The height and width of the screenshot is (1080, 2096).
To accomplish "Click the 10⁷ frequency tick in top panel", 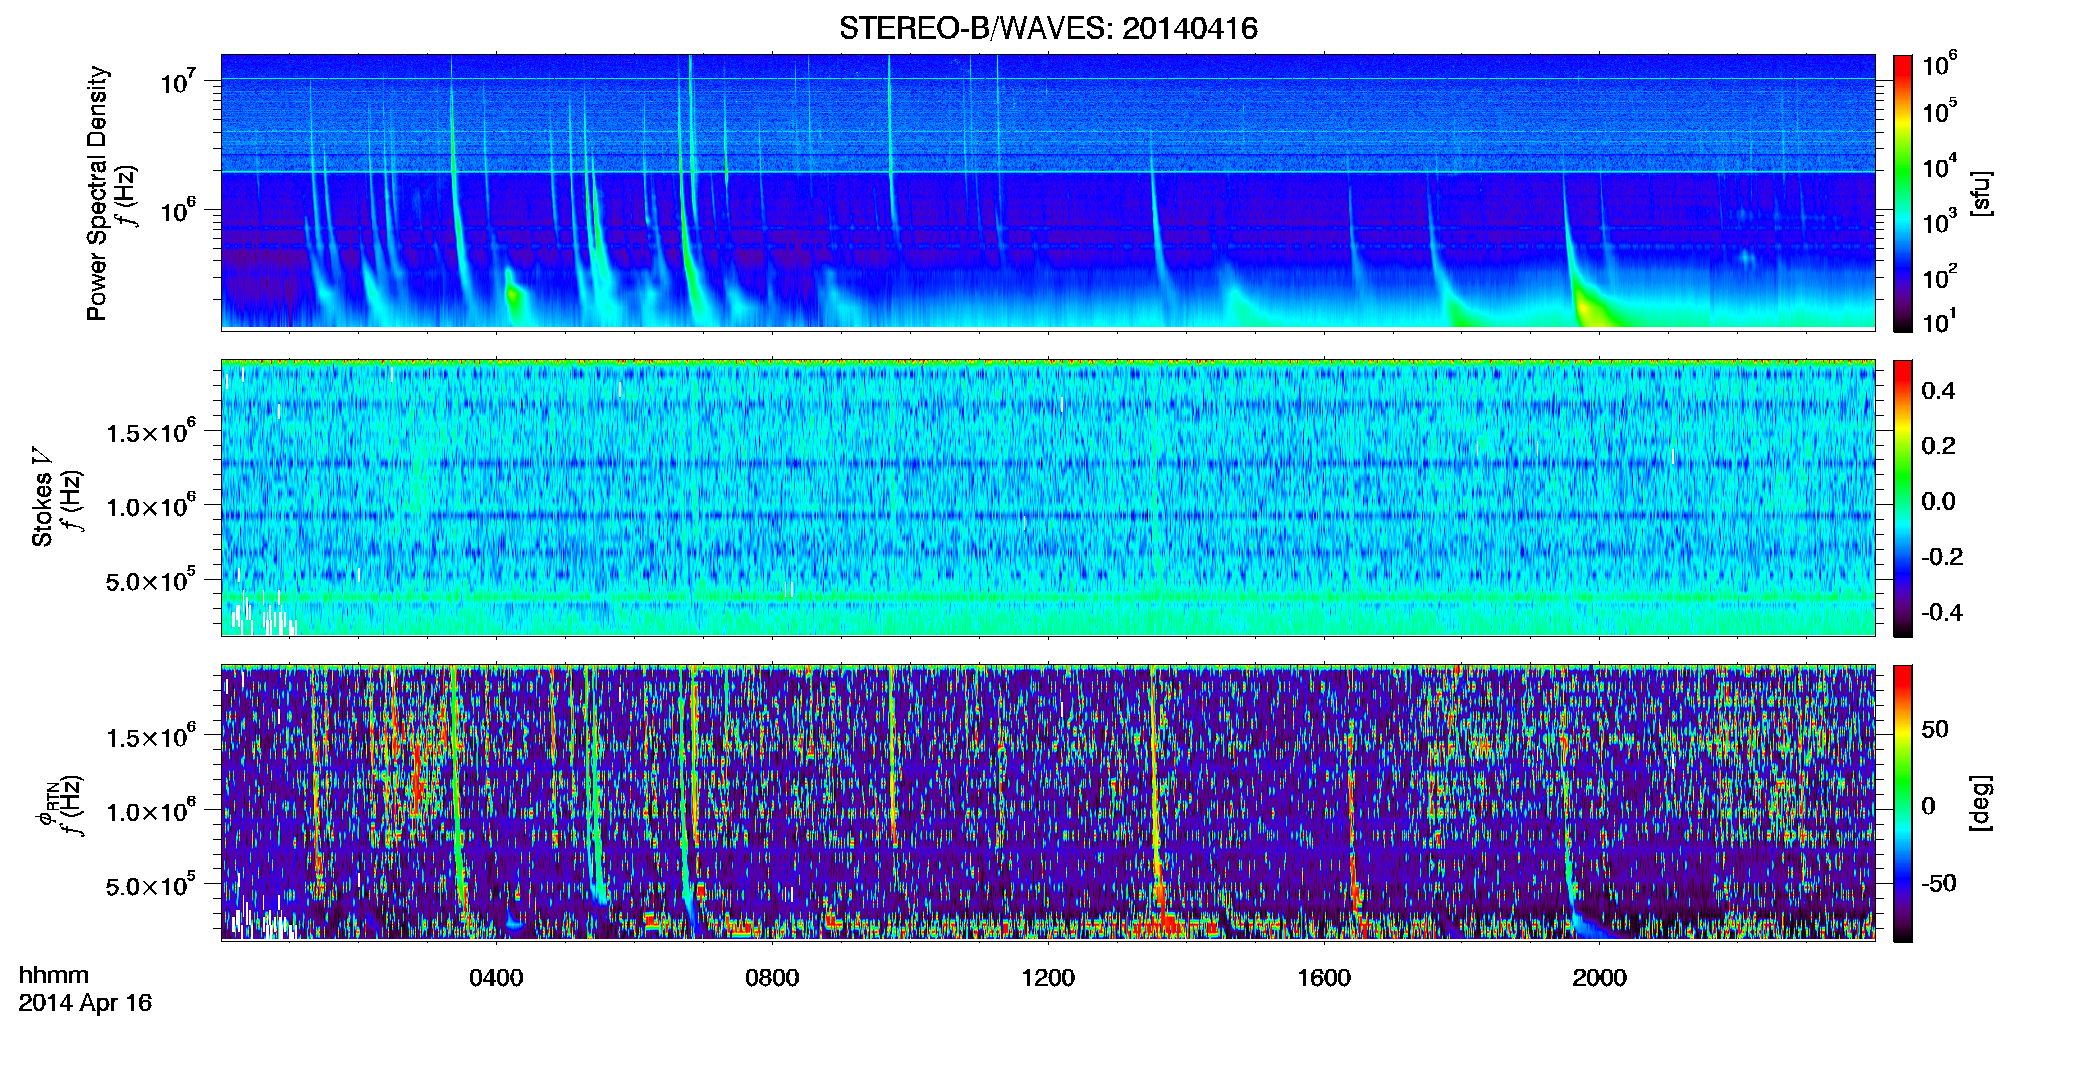I will pyautogui.click(x=178, y=81).
